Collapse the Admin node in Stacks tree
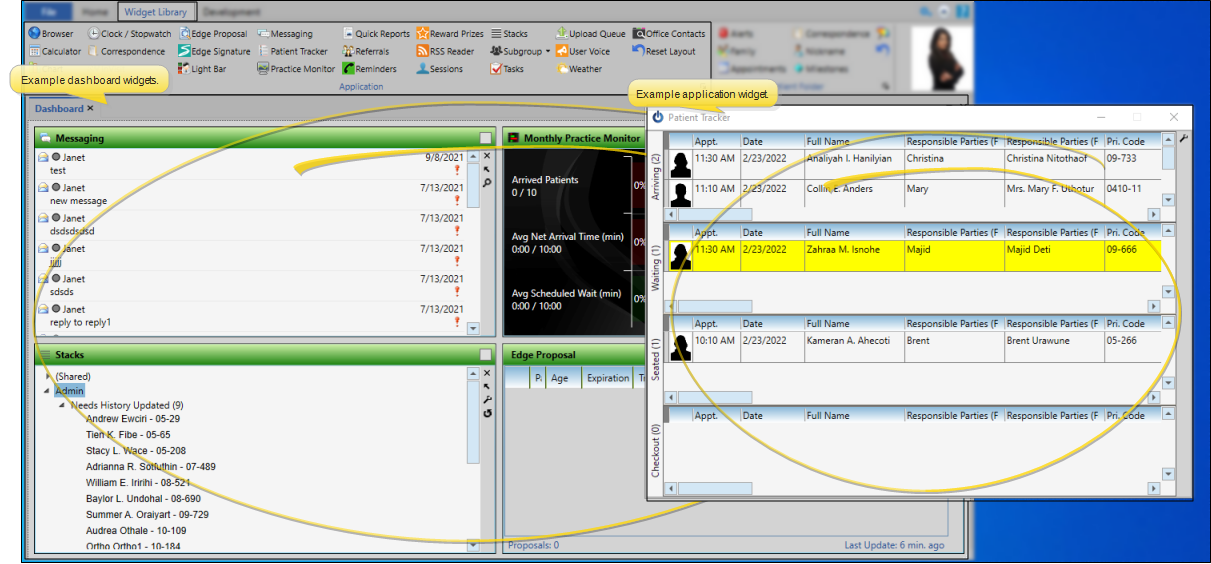 click(x=46, y=391)
